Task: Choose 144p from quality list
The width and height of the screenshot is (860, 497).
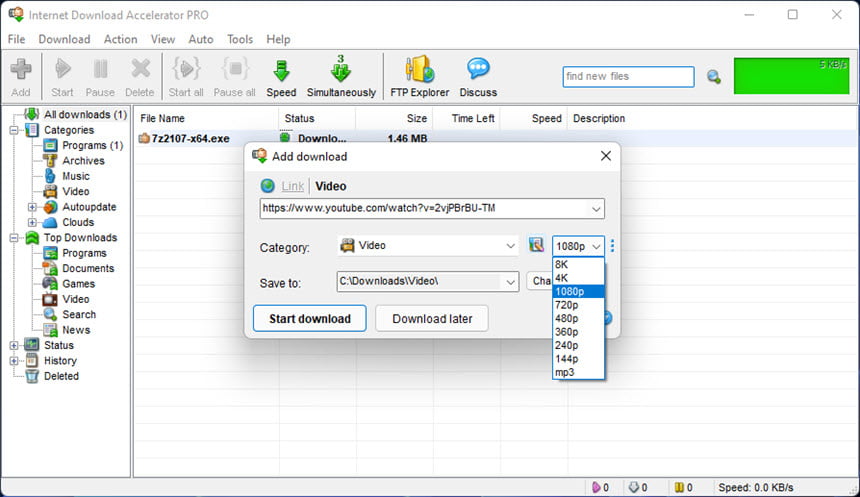Action: click(578, 359)
